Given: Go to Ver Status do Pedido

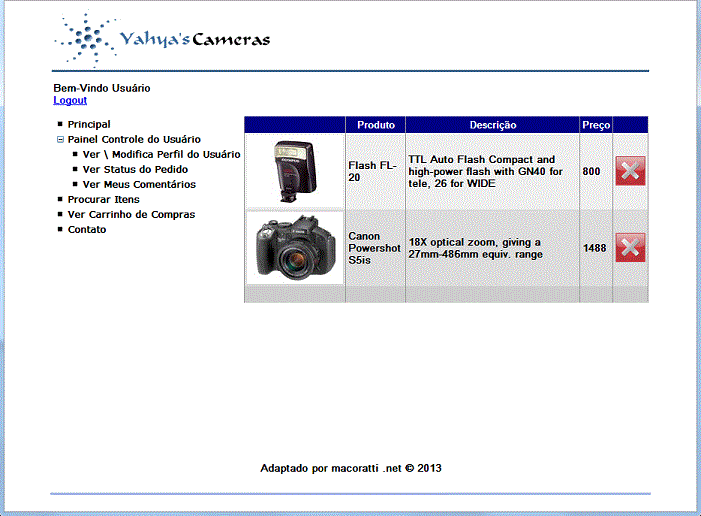Looking at the screenshot, I should (x=135, y=169).
